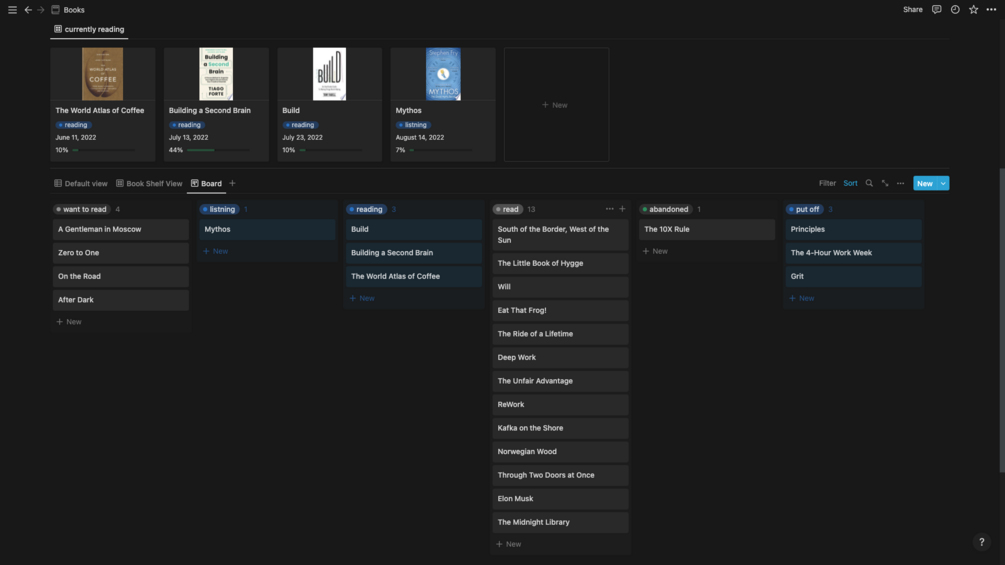The height and width of the screenshot is (565, 1005).
Task: Add new item under want to read
Action: [69, 322]
